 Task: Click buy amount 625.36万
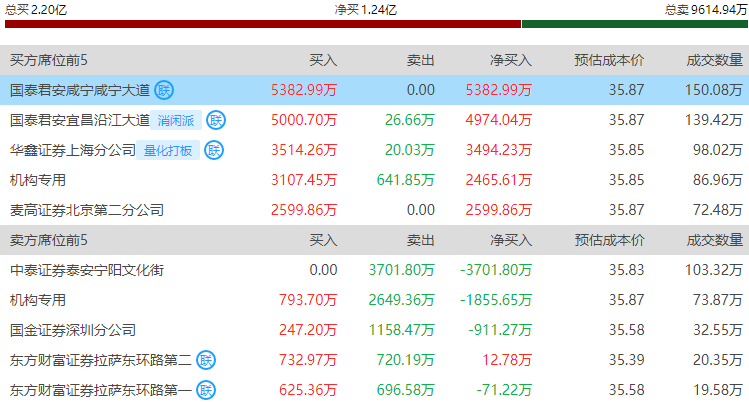coord(308,390)
